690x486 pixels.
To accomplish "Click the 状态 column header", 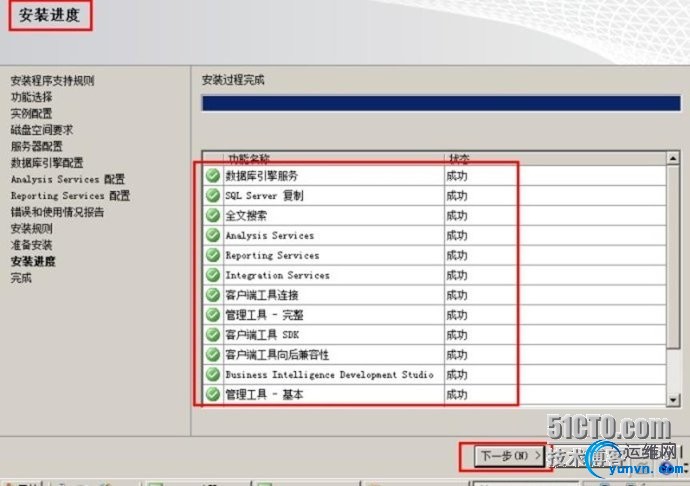I will click(x=459, y=158).
